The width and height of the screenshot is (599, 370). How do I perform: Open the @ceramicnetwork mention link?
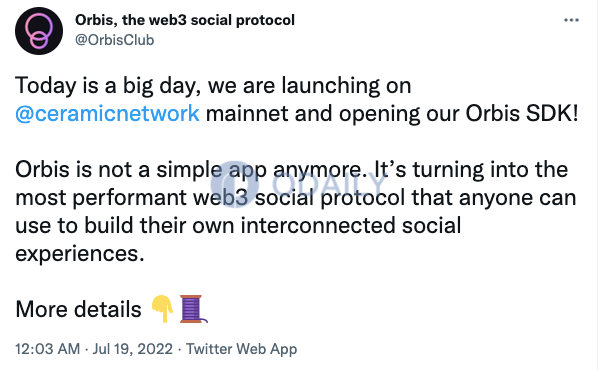pyautogui.click(x=107, y=113)
